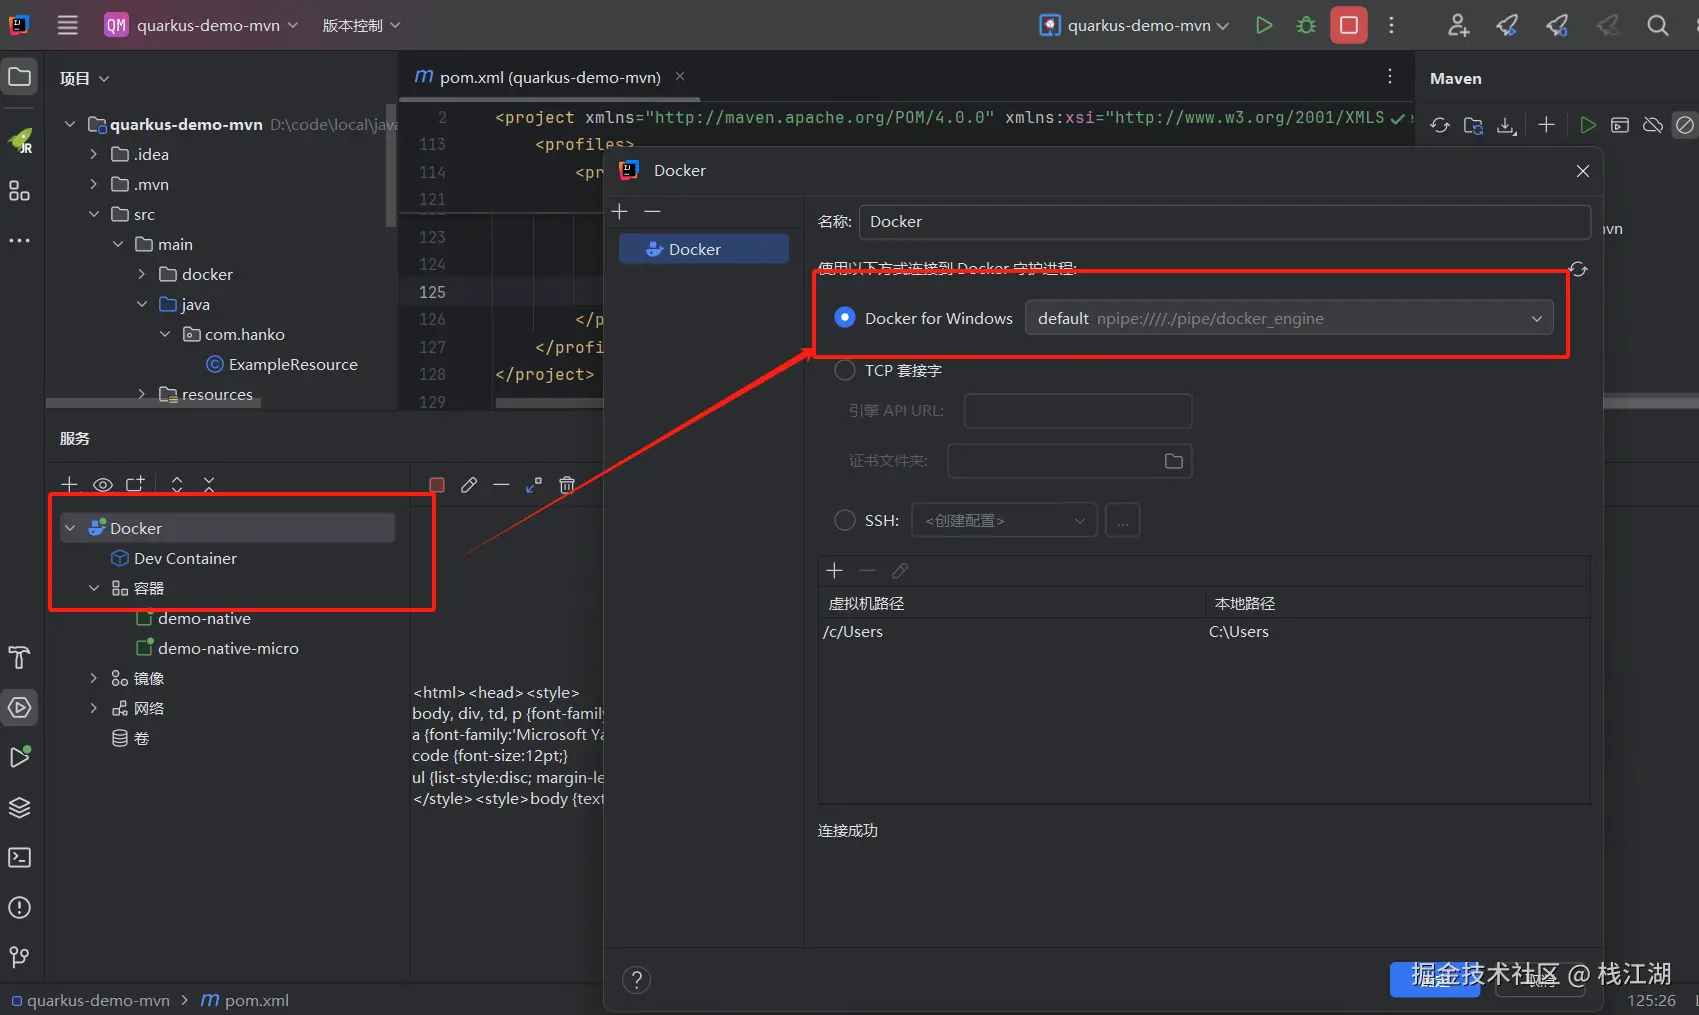Select the /c/Users path mapping row
The image size is (1699, 1015).
pyautogui.click(x=1204, y=632)
